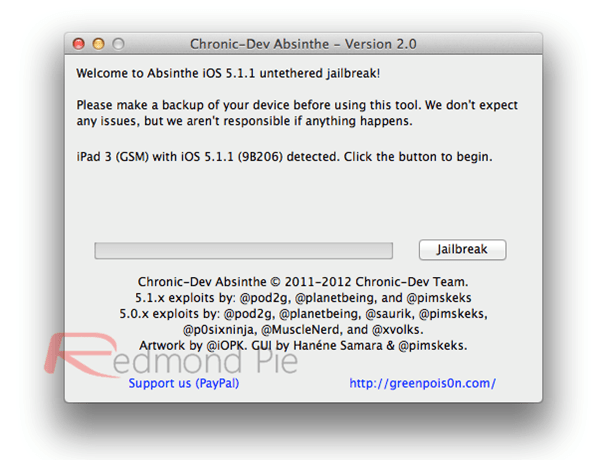The image size is (599, 460).
Task: Click the empty jailbreak progress bar
Action: (243, 251)
